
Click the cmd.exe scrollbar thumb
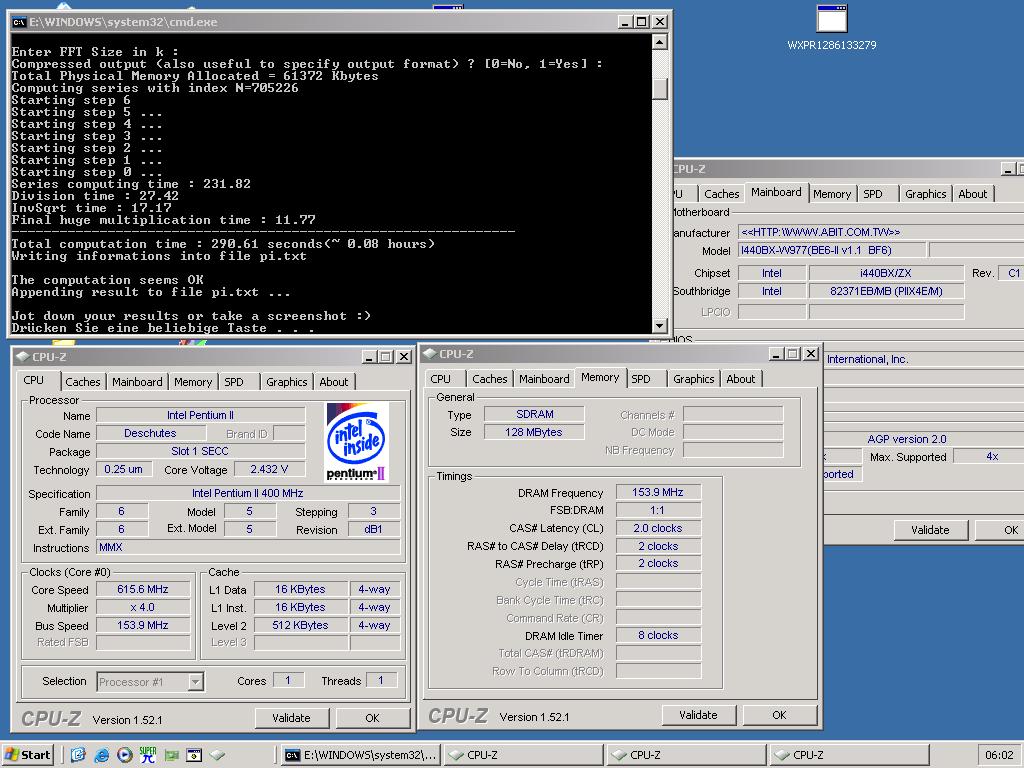(660, 89)
